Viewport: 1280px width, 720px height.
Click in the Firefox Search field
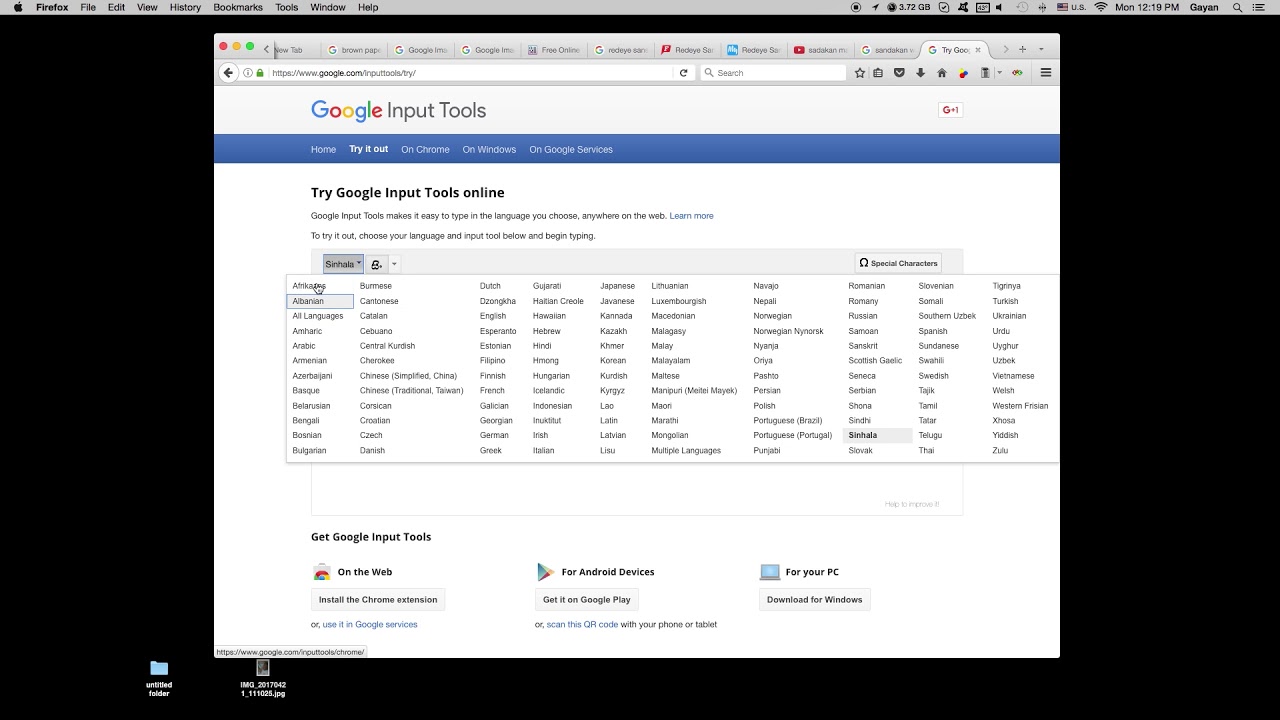pos(773,73)
